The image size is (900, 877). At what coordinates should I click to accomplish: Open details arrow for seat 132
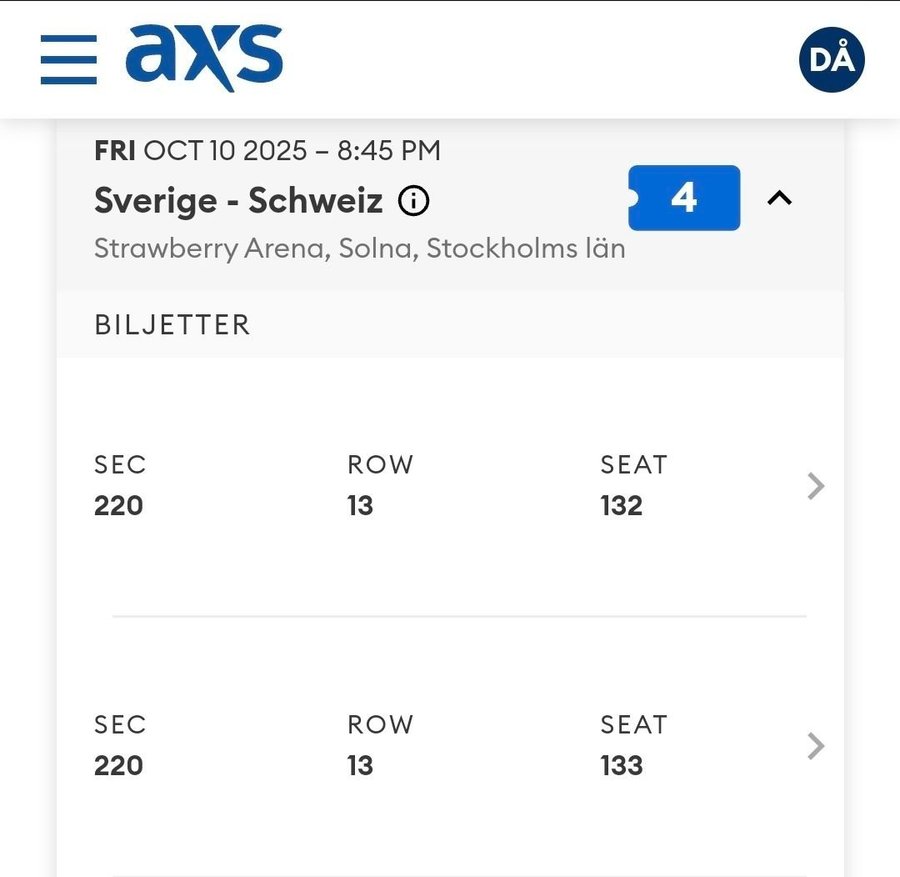(x=816, y=486)
